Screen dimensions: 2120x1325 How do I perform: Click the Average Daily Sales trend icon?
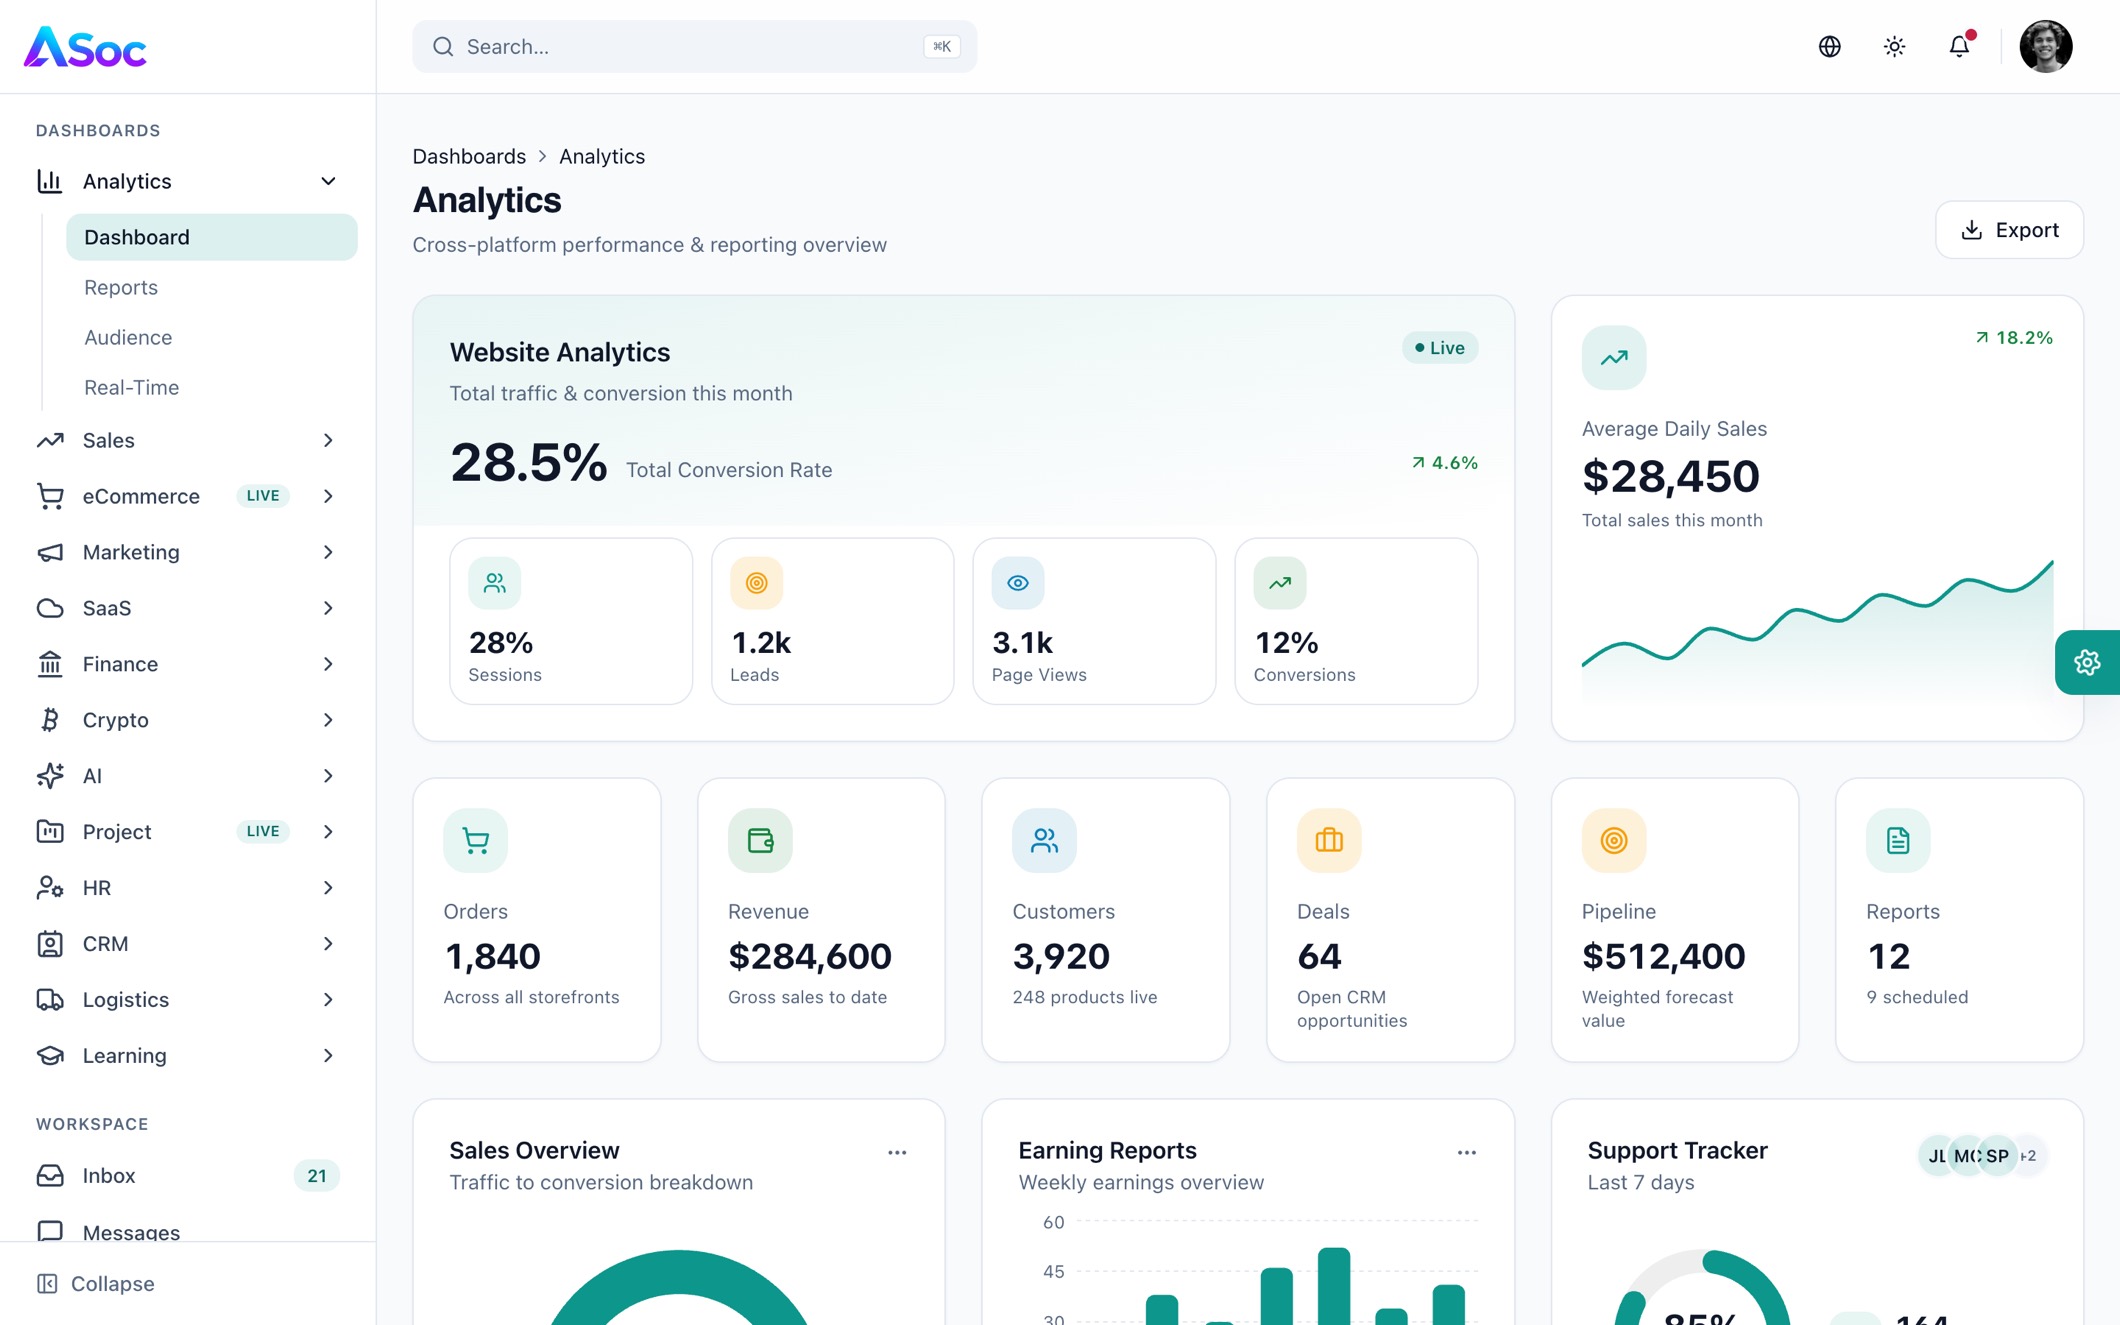1614,358
